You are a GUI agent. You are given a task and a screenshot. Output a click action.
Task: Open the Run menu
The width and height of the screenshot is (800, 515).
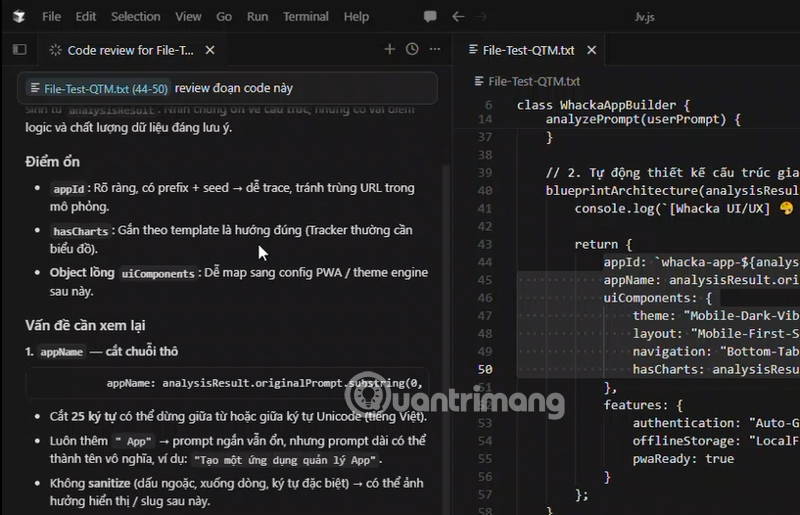(x=258, y=17)
